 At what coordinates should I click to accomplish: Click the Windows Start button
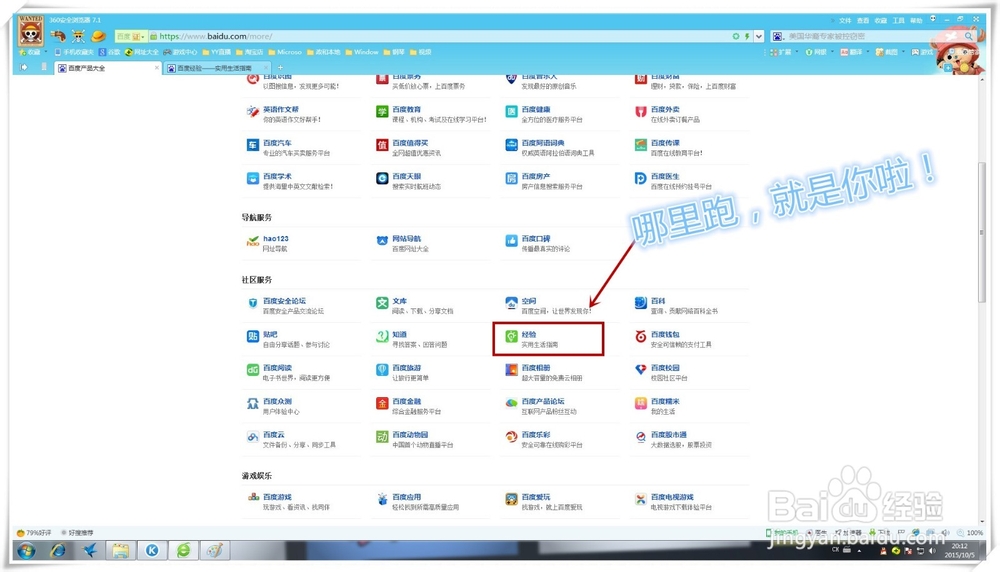click(x=26, y=550)
